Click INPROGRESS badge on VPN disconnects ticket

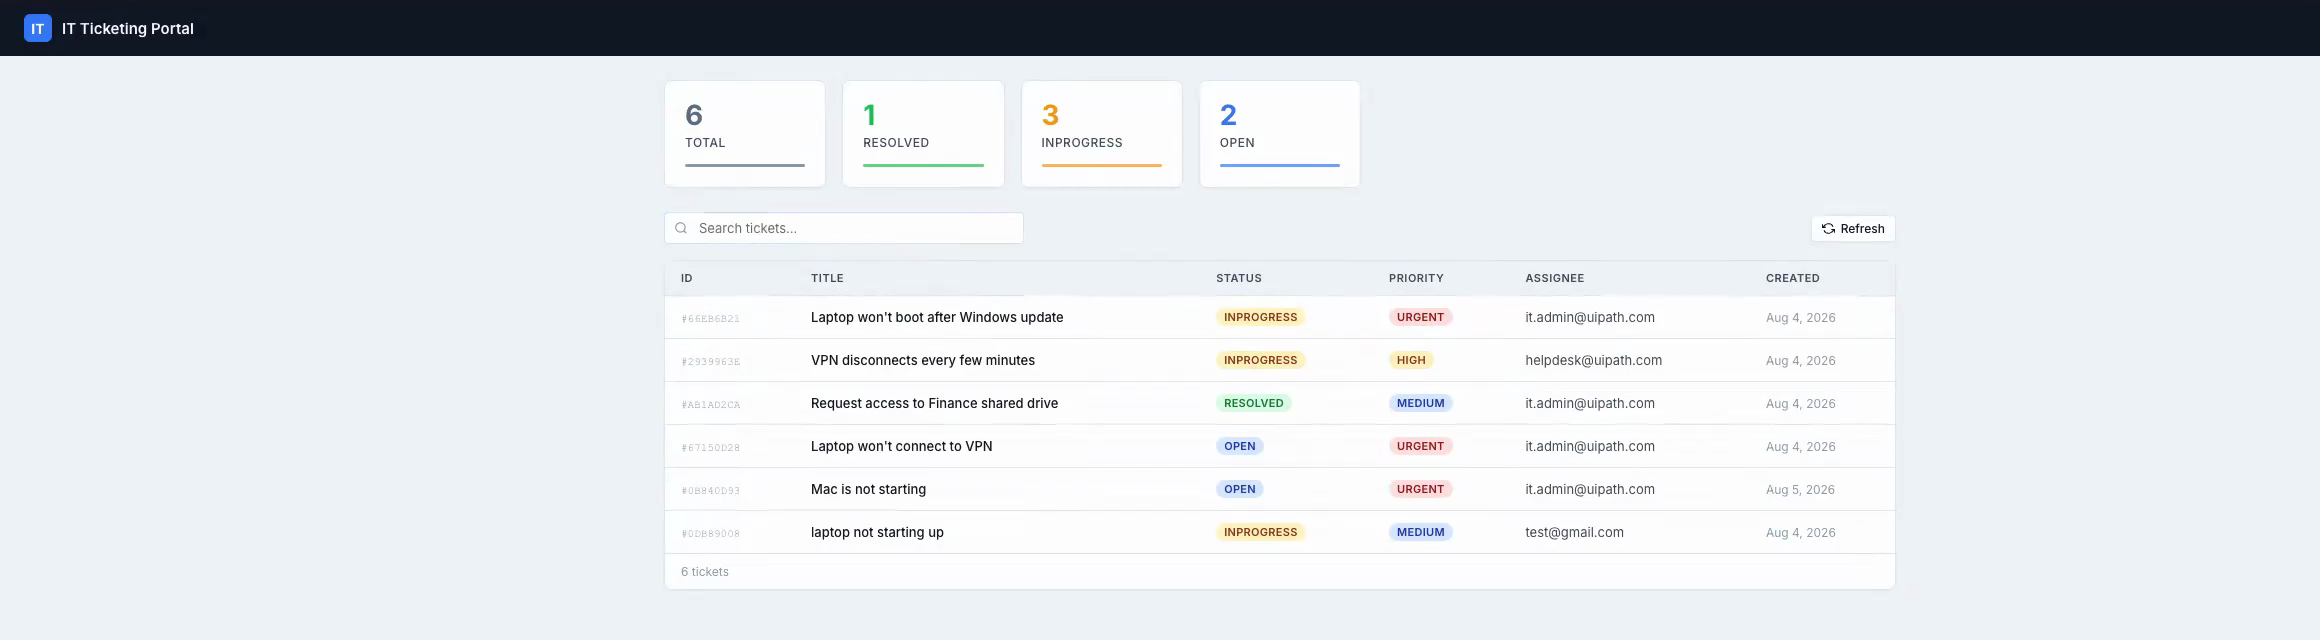[1260, 360]
